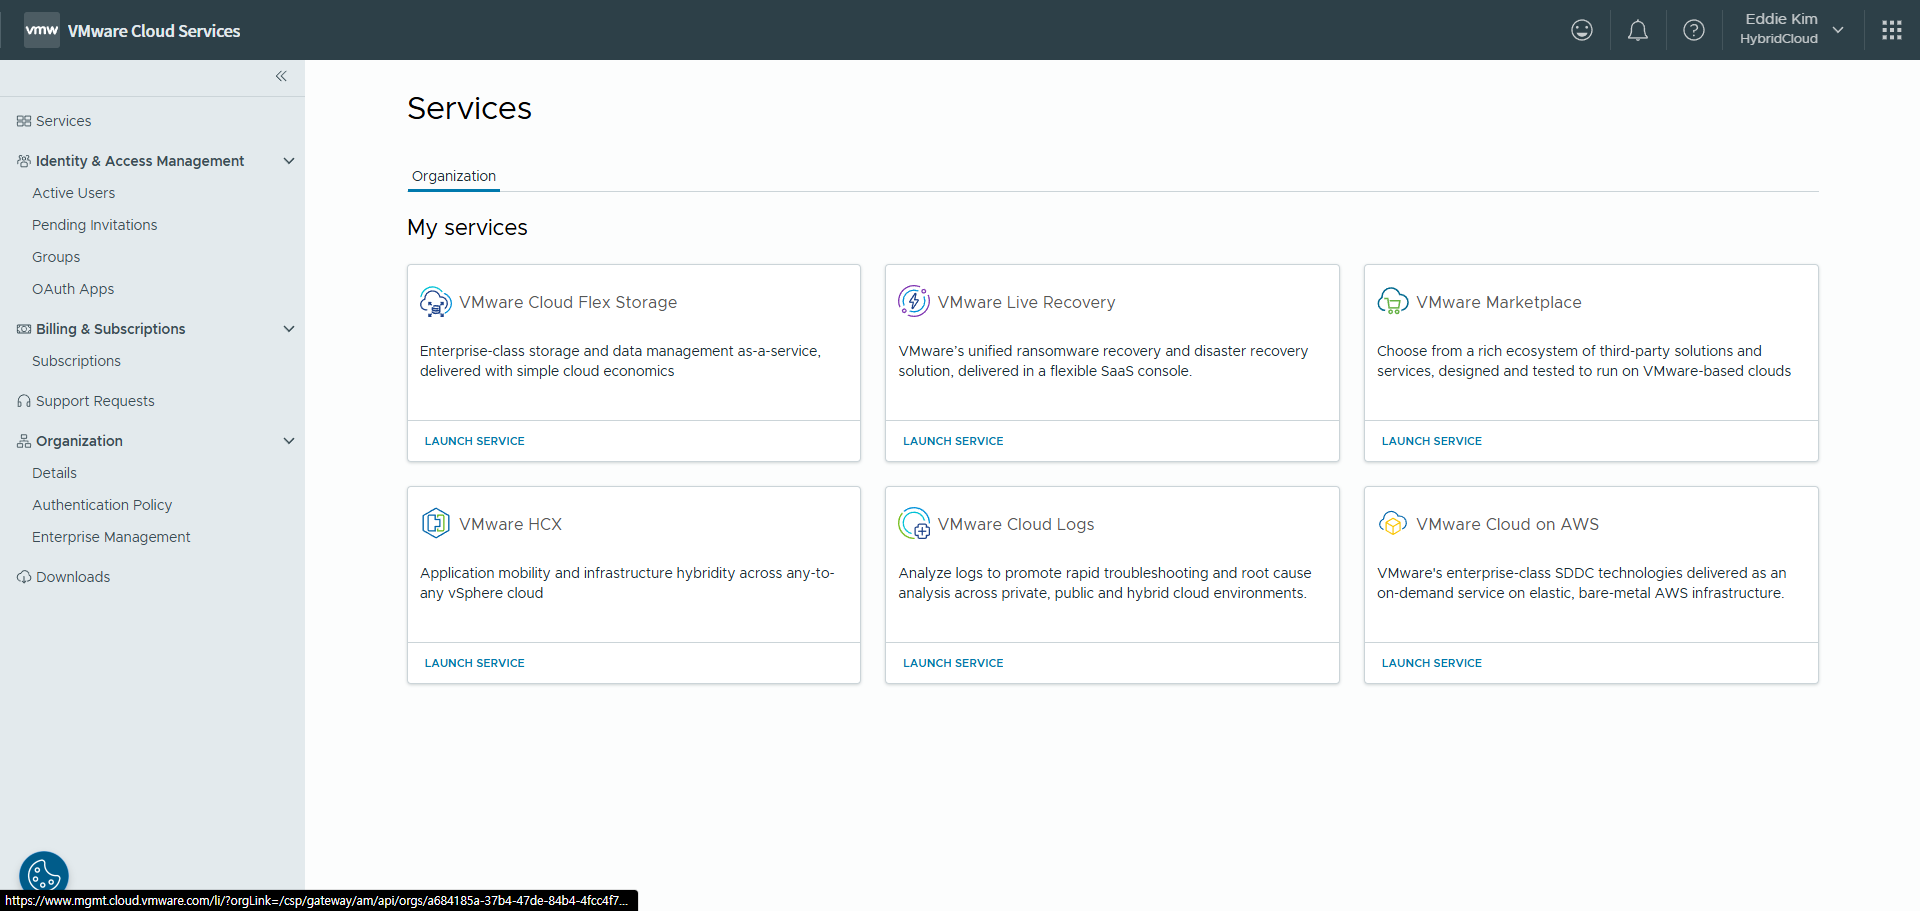This screenshot has width=1920, height=911.
Task: Open Support Requests
Action: (95, 401)
